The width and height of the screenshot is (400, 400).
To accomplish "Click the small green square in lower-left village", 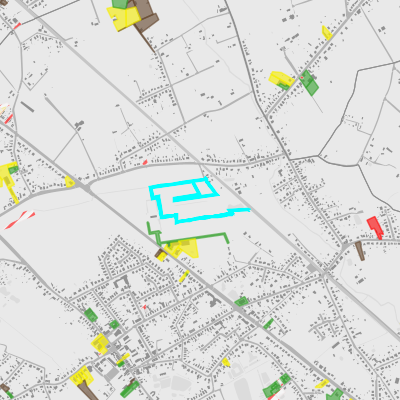I will point(114,324).
